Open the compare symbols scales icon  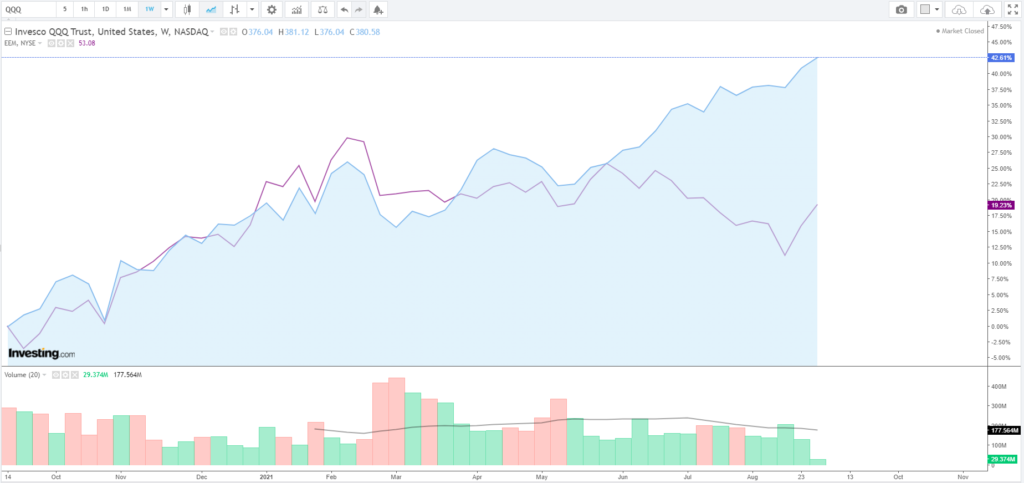point(322,10)
